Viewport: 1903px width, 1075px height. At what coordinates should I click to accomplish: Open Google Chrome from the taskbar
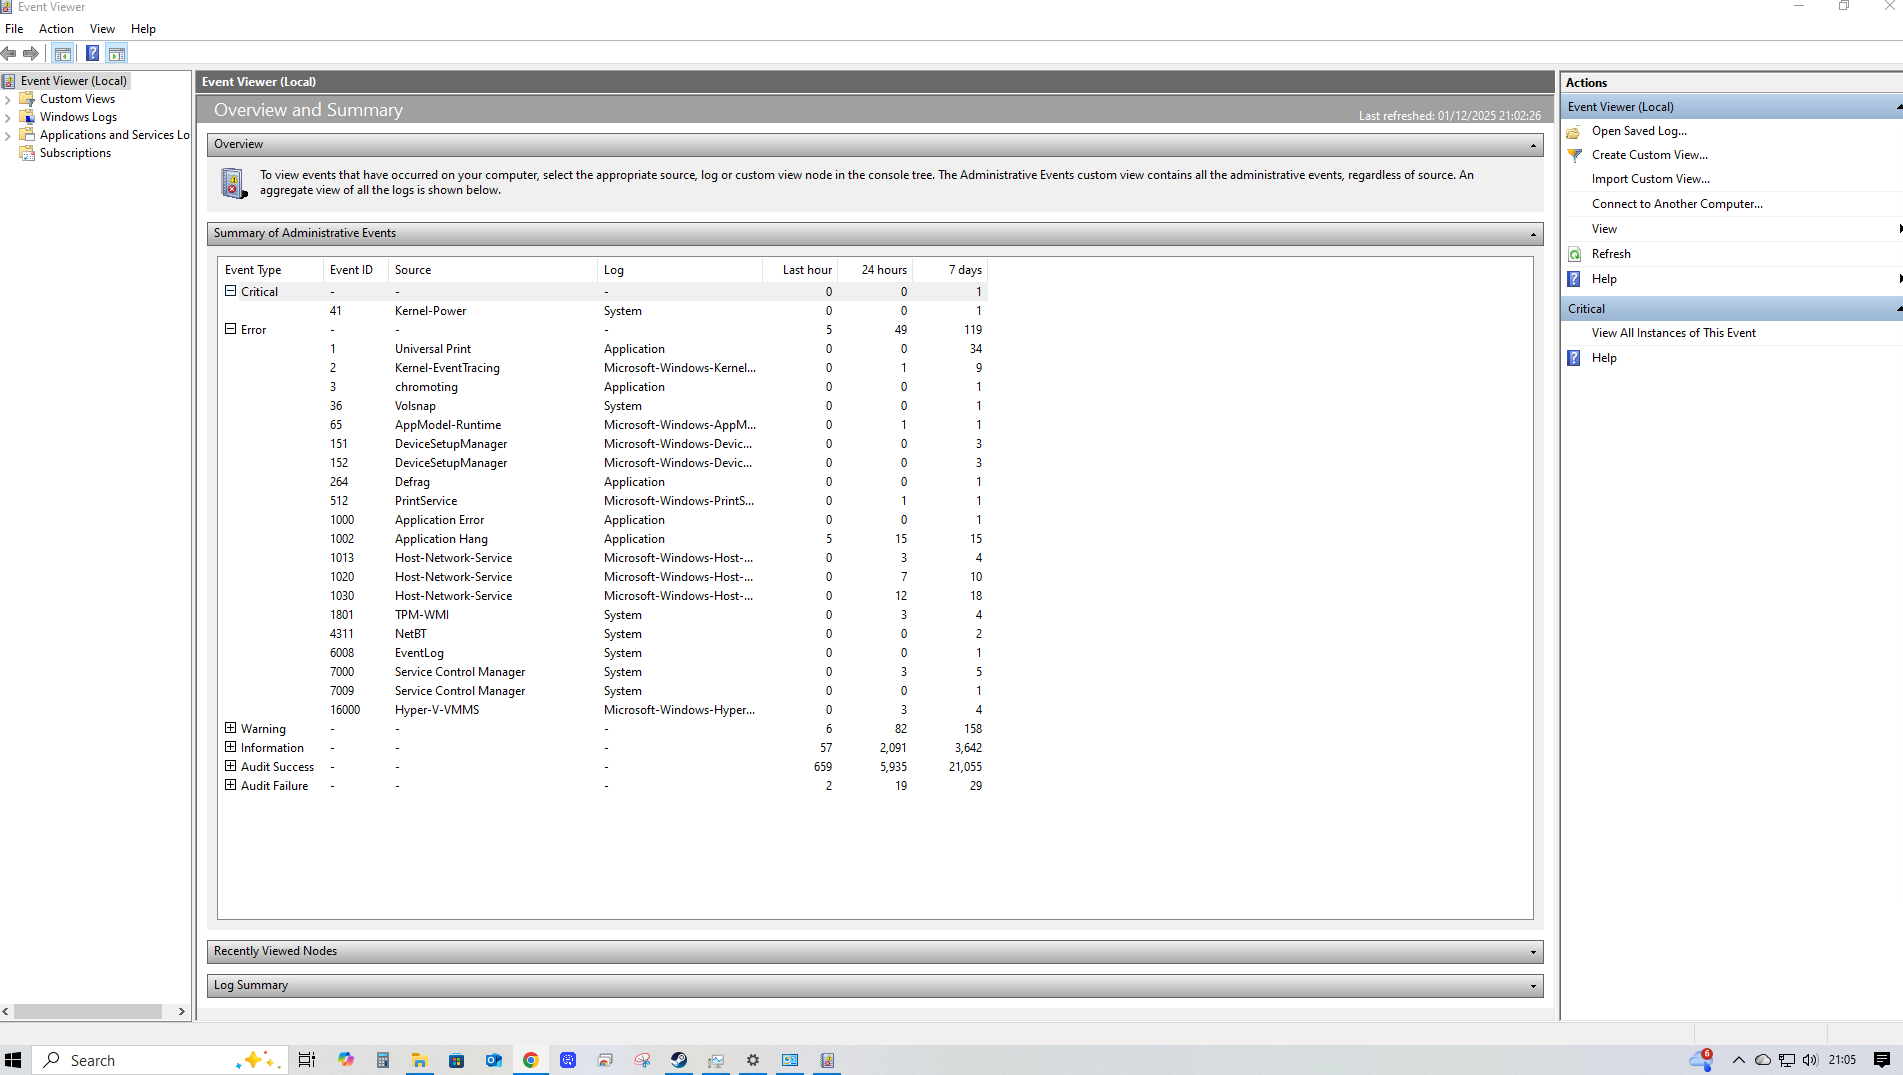[530, 1060]
